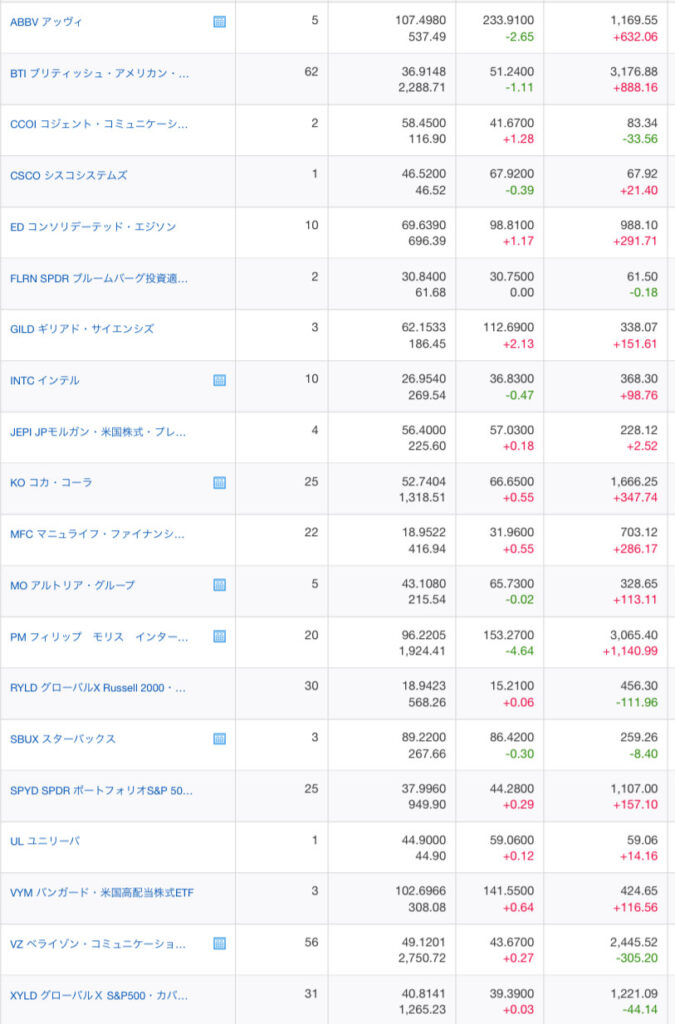
Task: Click the CCOI Cogent Communications link
Action: point(98,124)
